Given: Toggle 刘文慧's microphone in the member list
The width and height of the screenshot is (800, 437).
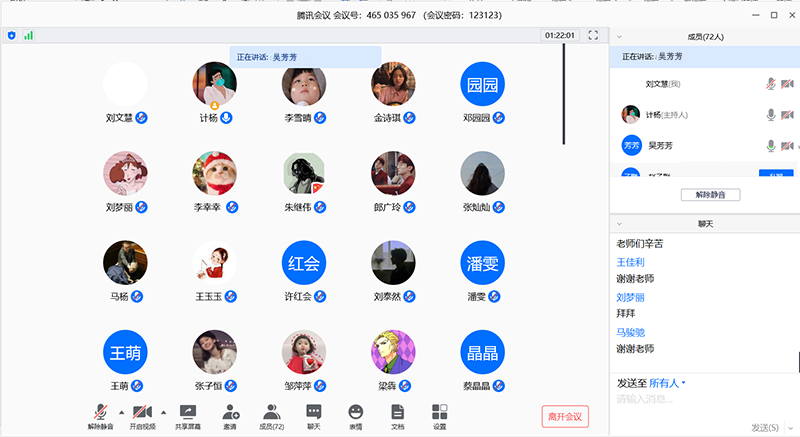Looking at the screenshot, I should coord(770,85).
